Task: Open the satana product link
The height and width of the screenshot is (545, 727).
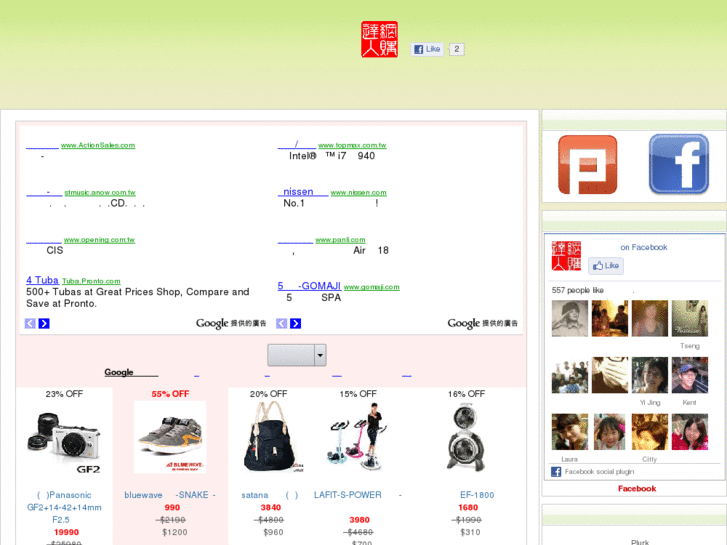Action: (269, 495)
